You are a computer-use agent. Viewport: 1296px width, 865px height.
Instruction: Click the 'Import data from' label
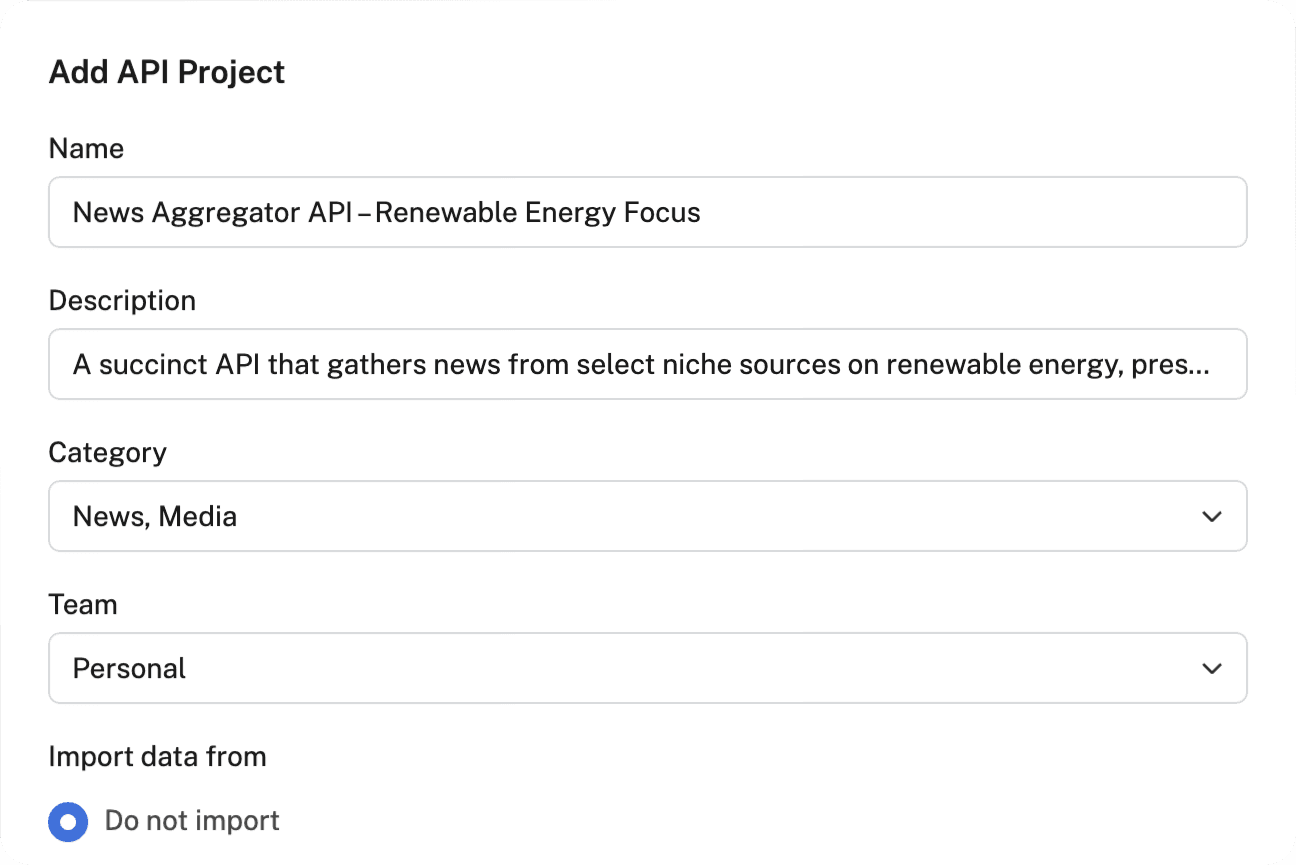click(x=157, y=757)
